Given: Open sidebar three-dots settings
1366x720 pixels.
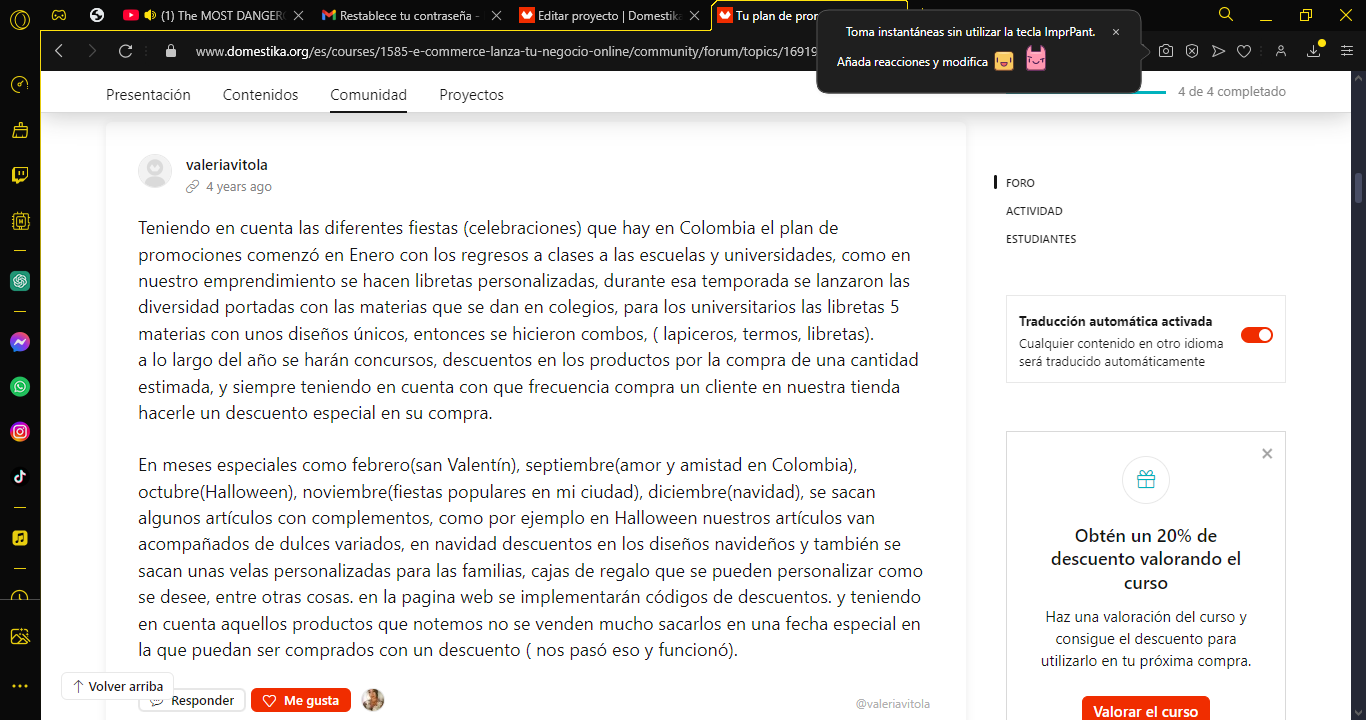Looking at the screenshot, I should (x=20, y=686).
